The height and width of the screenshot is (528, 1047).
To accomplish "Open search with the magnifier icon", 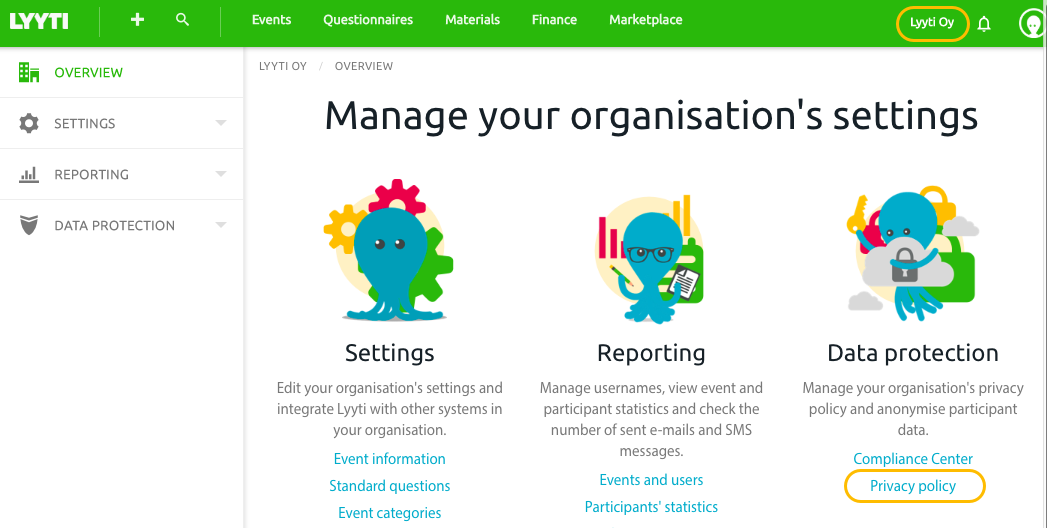I will pos(182,20).
